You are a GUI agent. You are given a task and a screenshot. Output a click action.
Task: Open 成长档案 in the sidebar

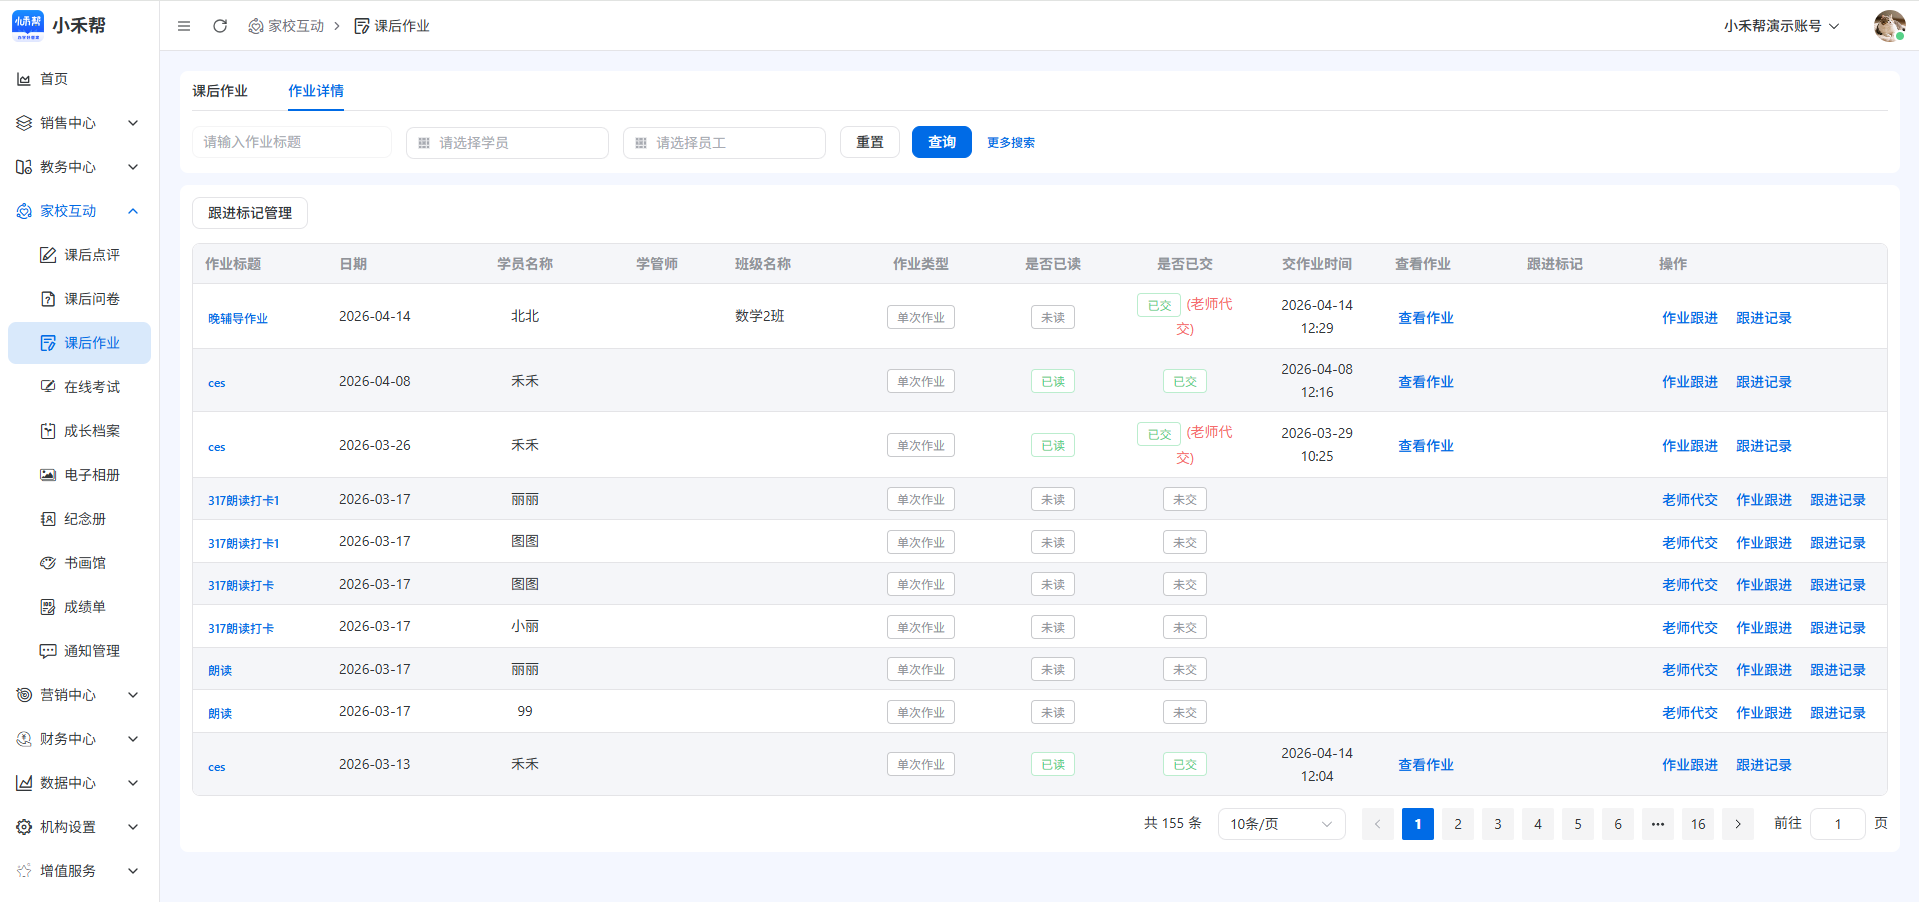point(91,431)
